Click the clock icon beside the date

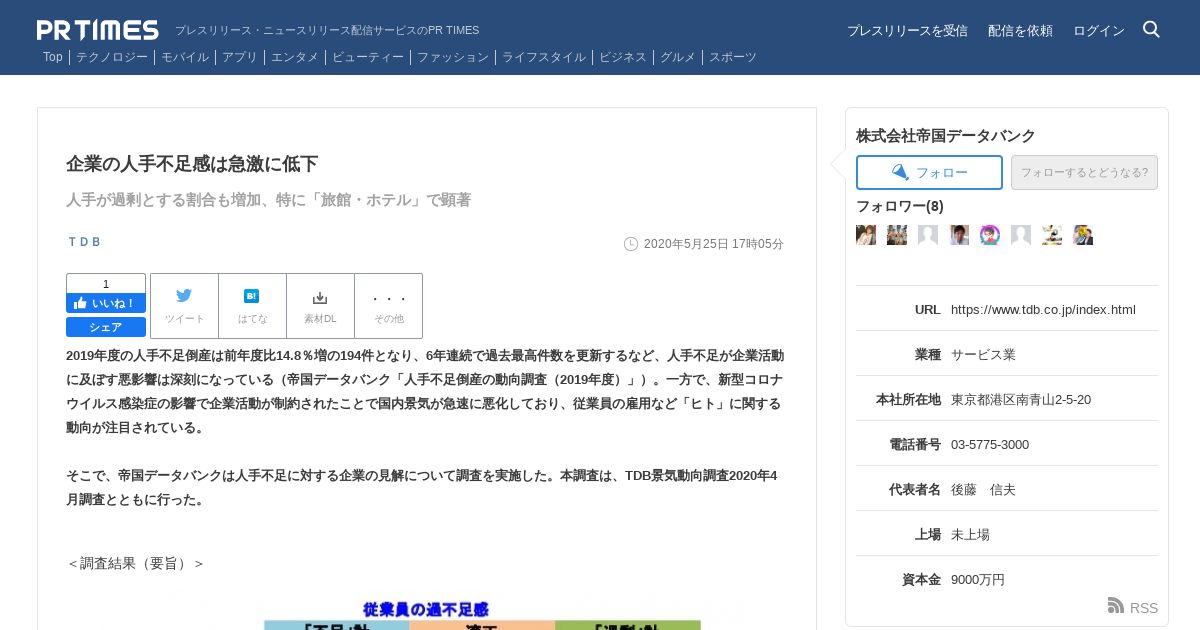[631, 244]
